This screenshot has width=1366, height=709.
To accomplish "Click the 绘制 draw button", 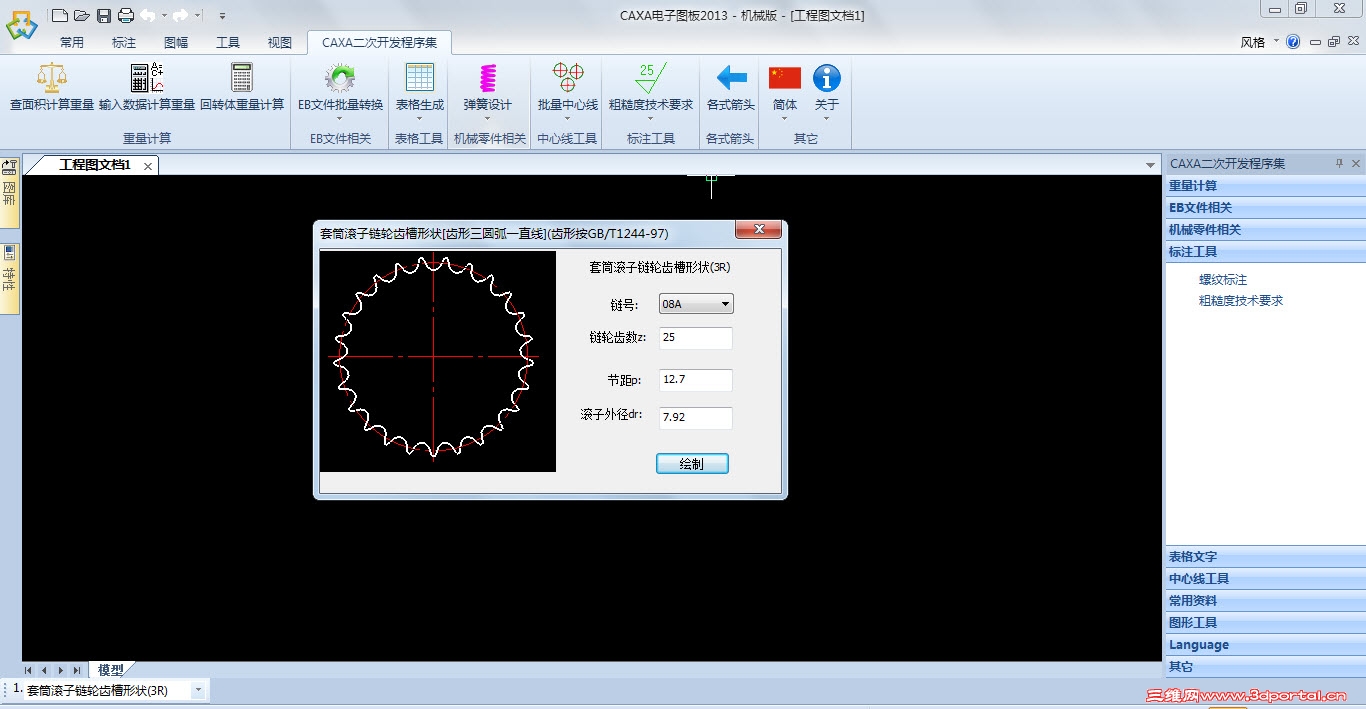I will coord(692,464).
